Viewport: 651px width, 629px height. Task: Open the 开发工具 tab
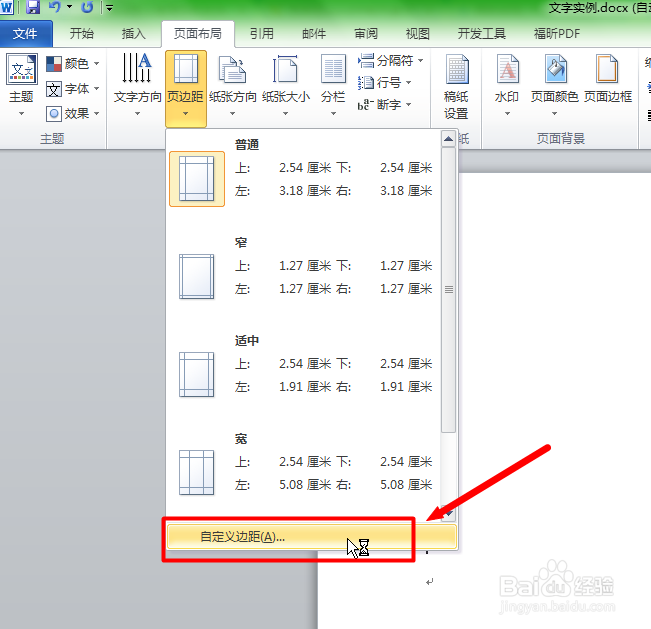(482, 34)
